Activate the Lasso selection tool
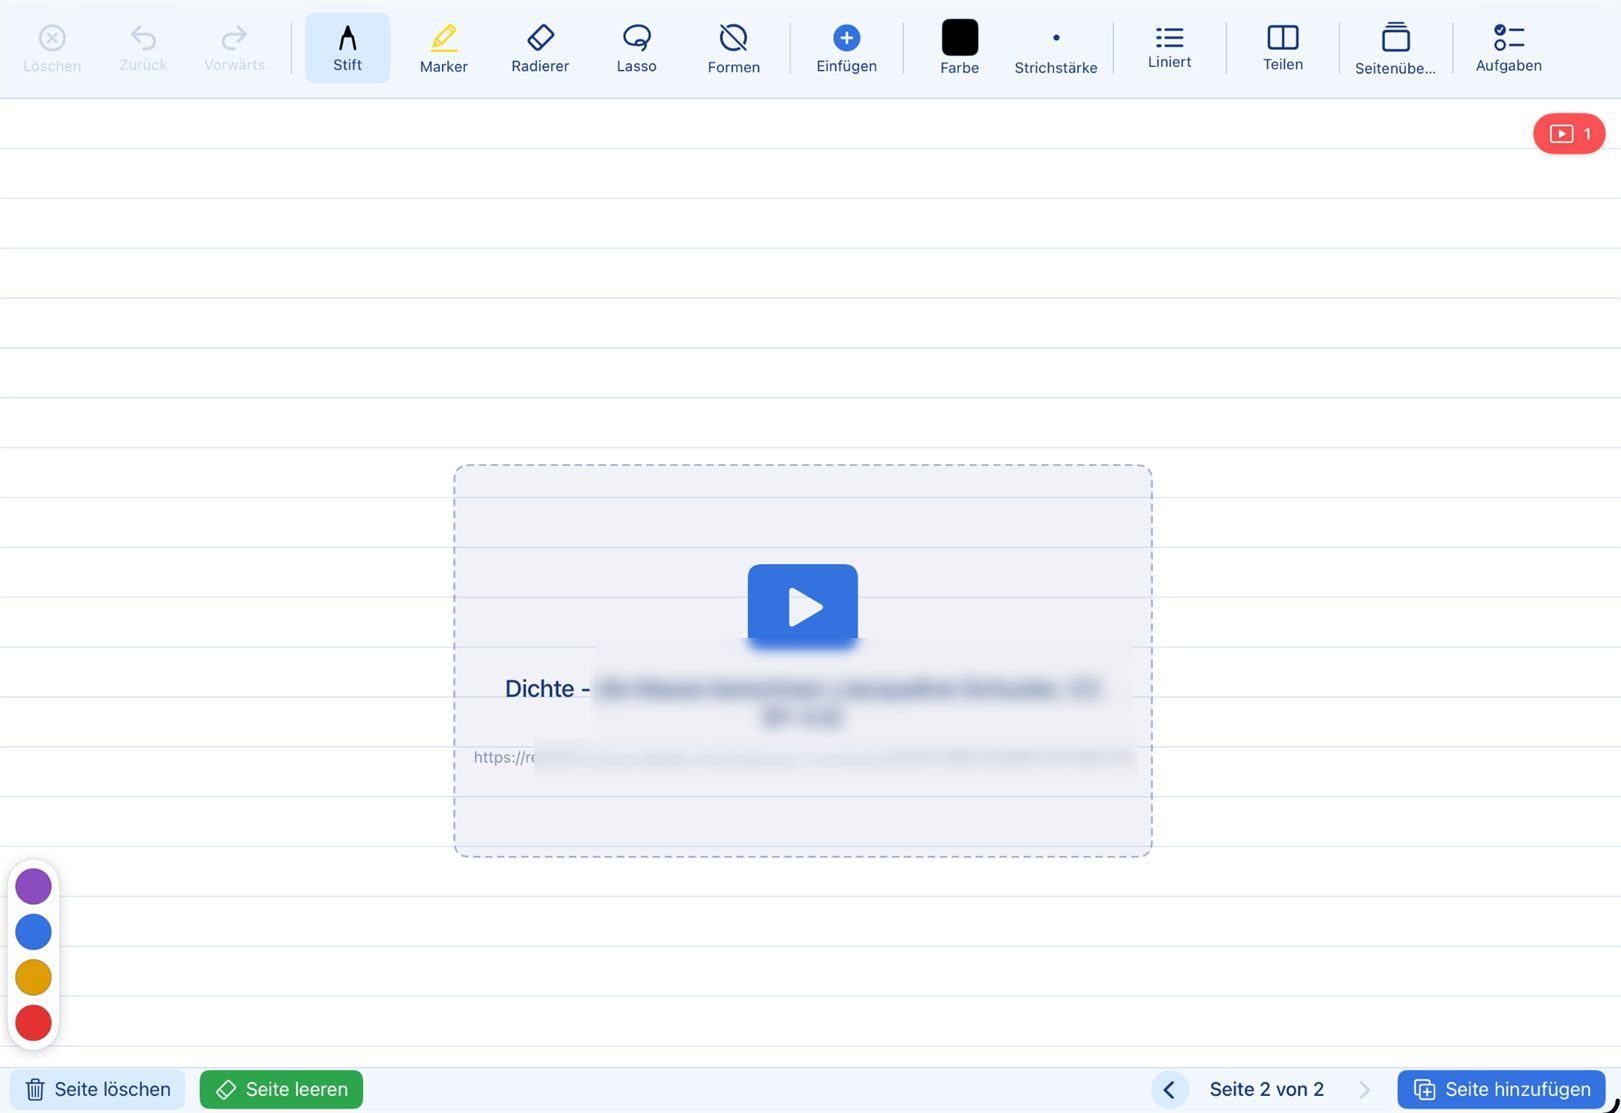 tap(636, 48)
